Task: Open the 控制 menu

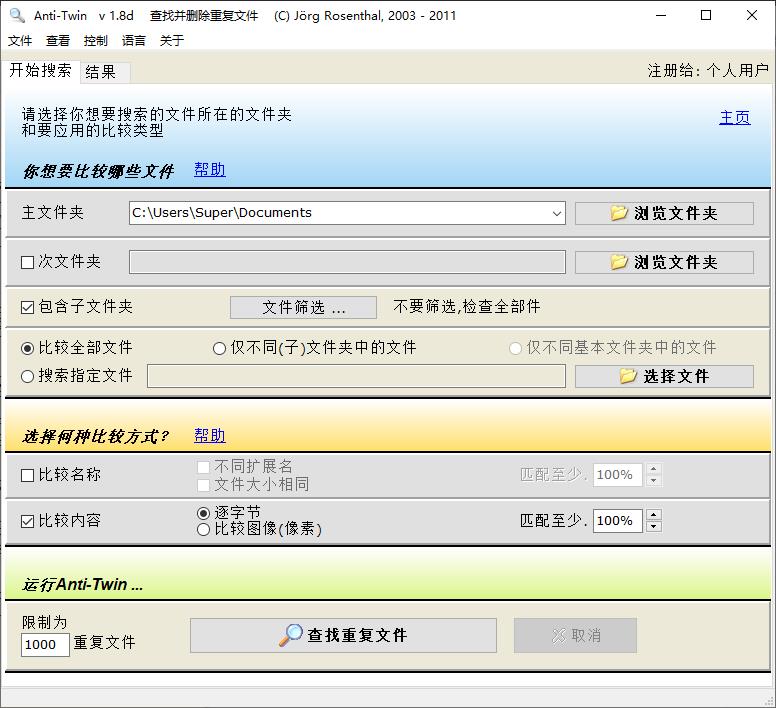Action: [x=96, y=41]
